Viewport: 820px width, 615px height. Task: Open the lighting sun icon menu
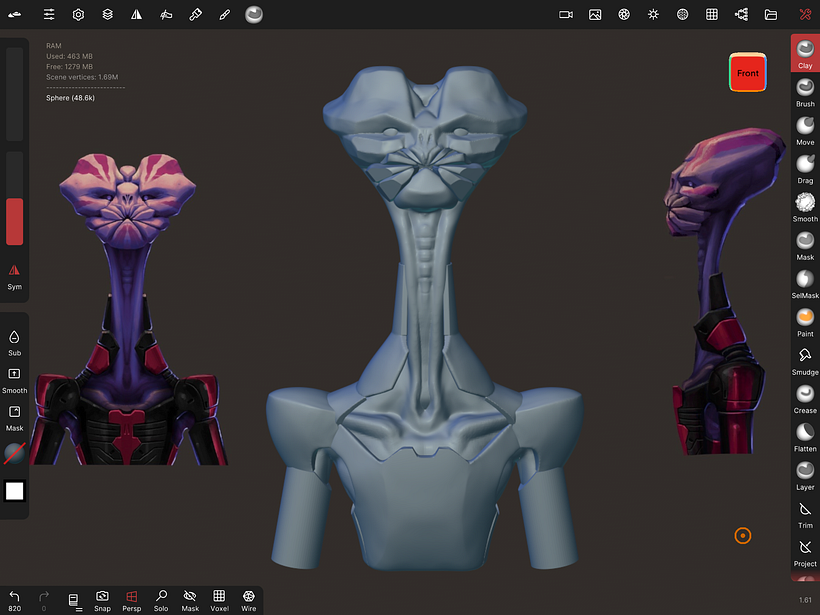click(653, 15)
